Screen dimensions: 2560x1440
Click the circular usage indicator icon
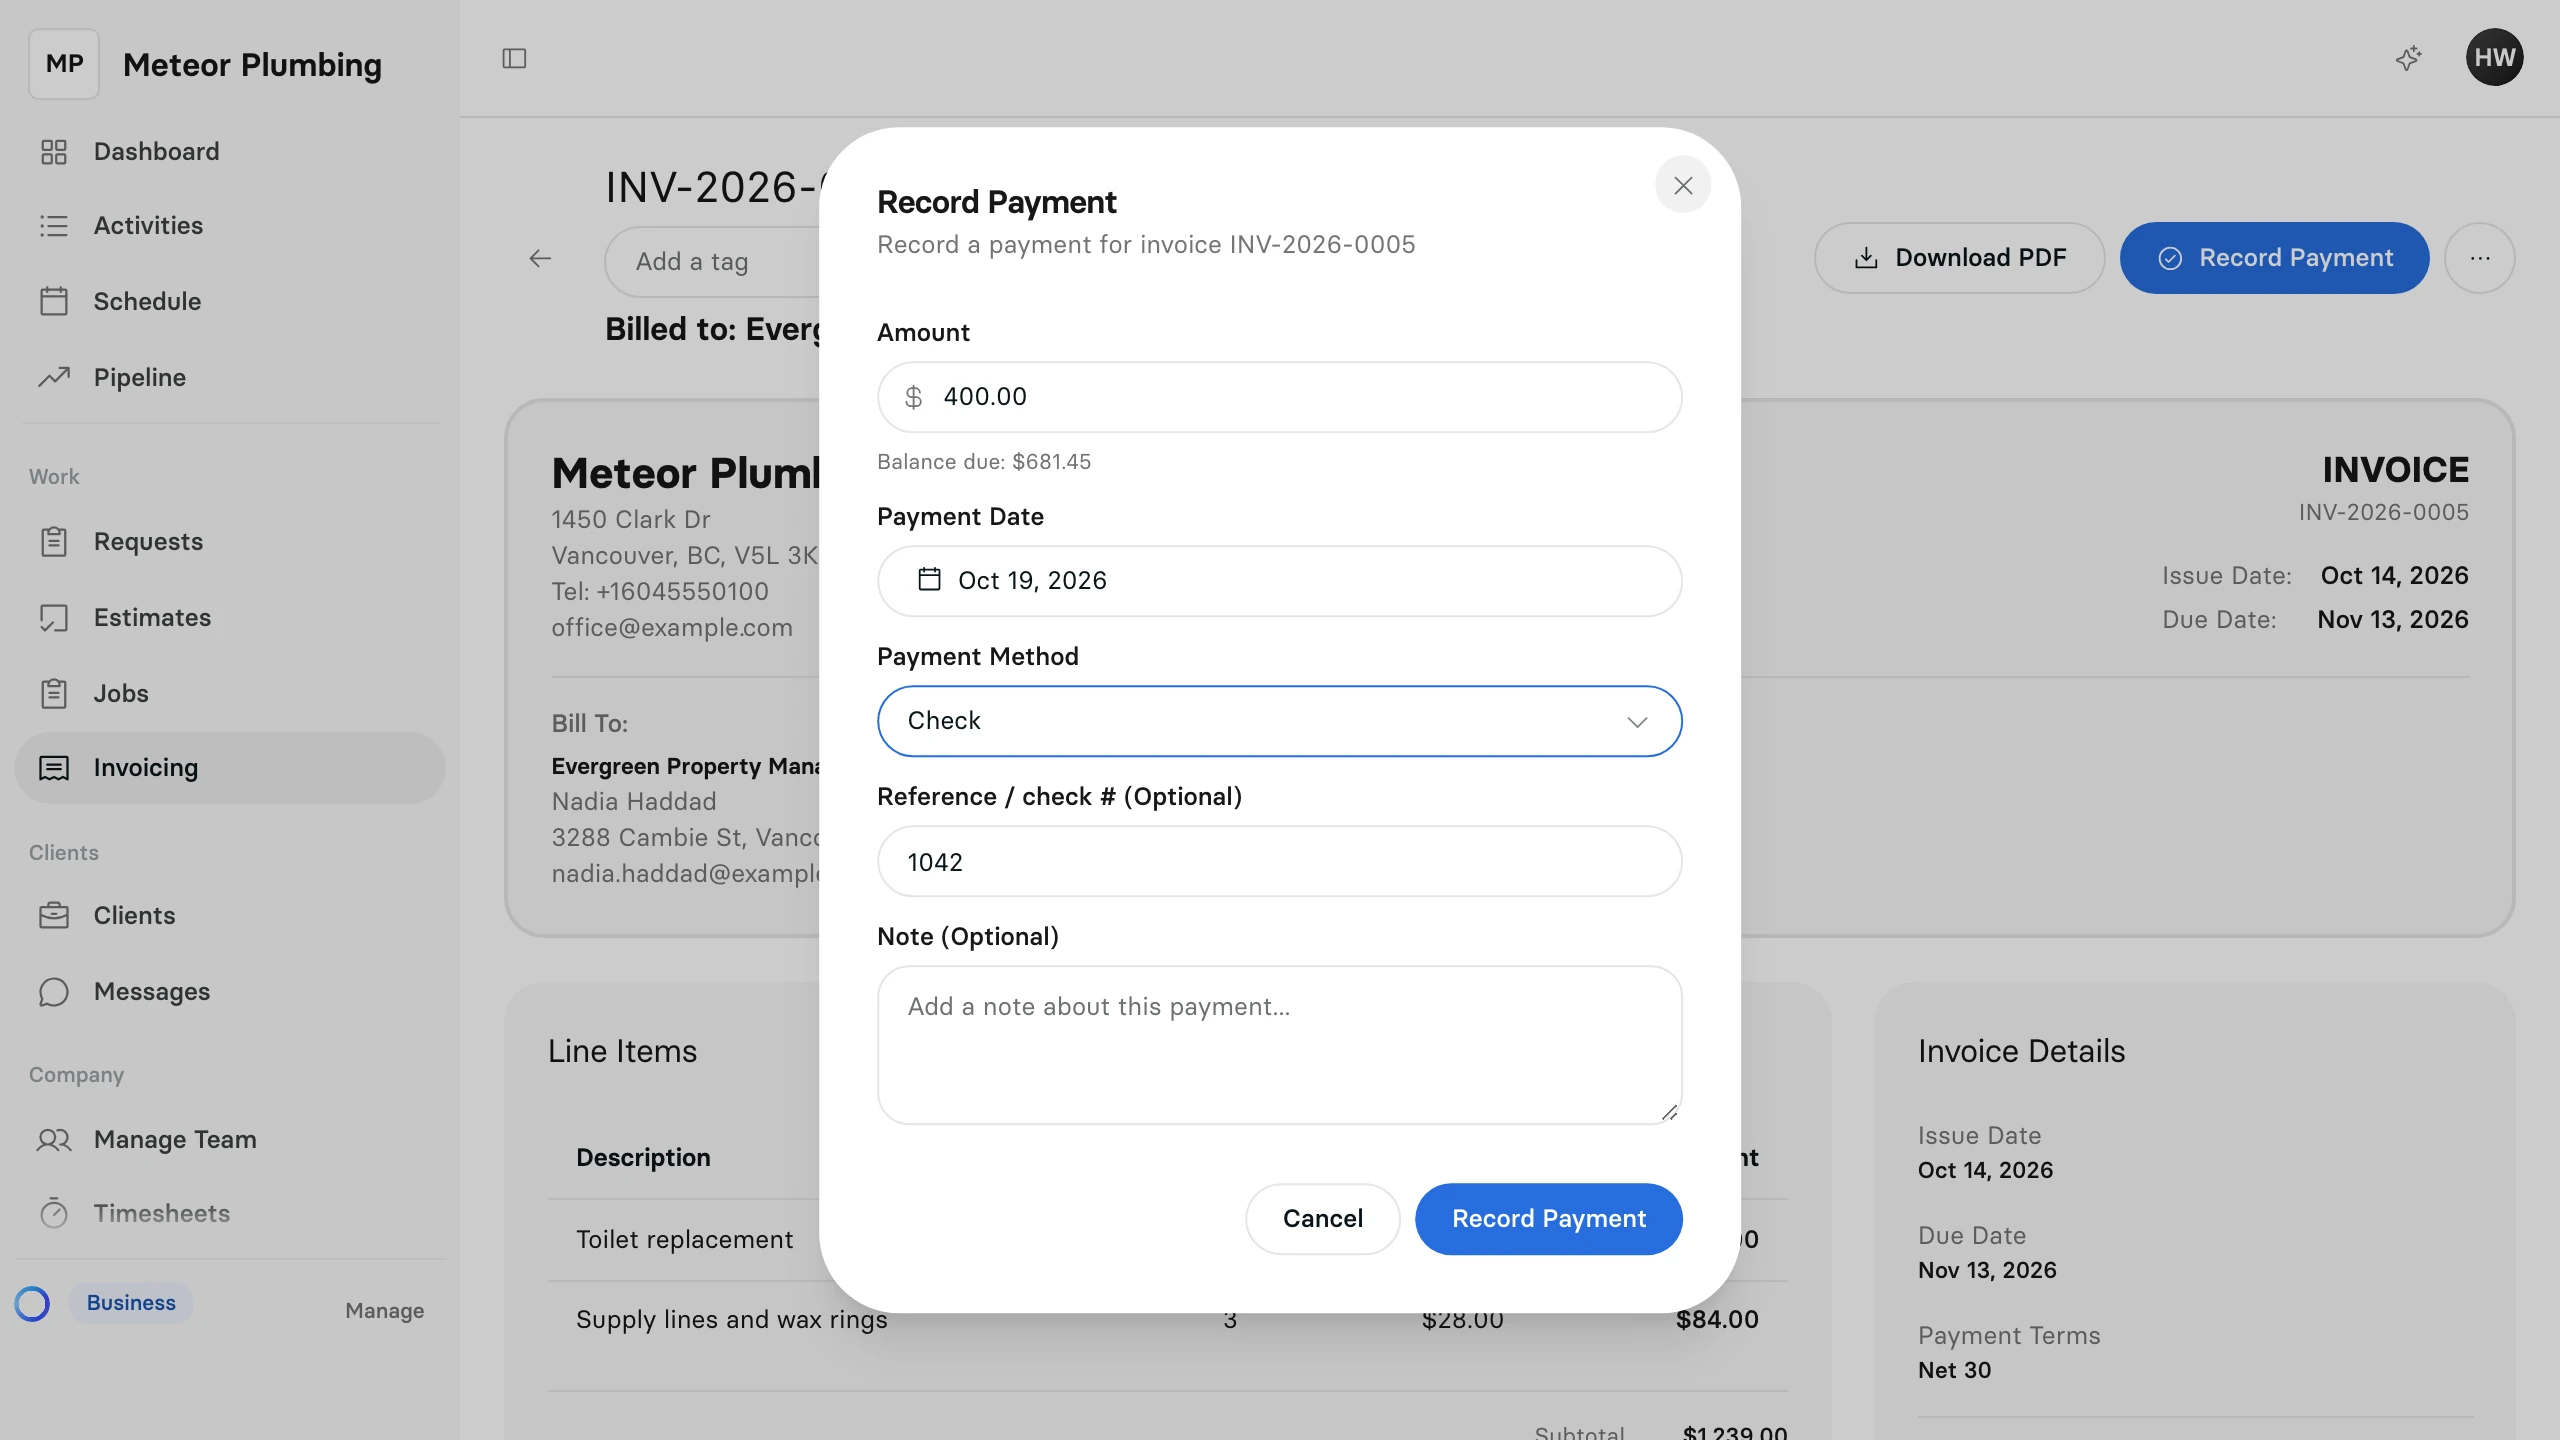tap(32, 1303)
